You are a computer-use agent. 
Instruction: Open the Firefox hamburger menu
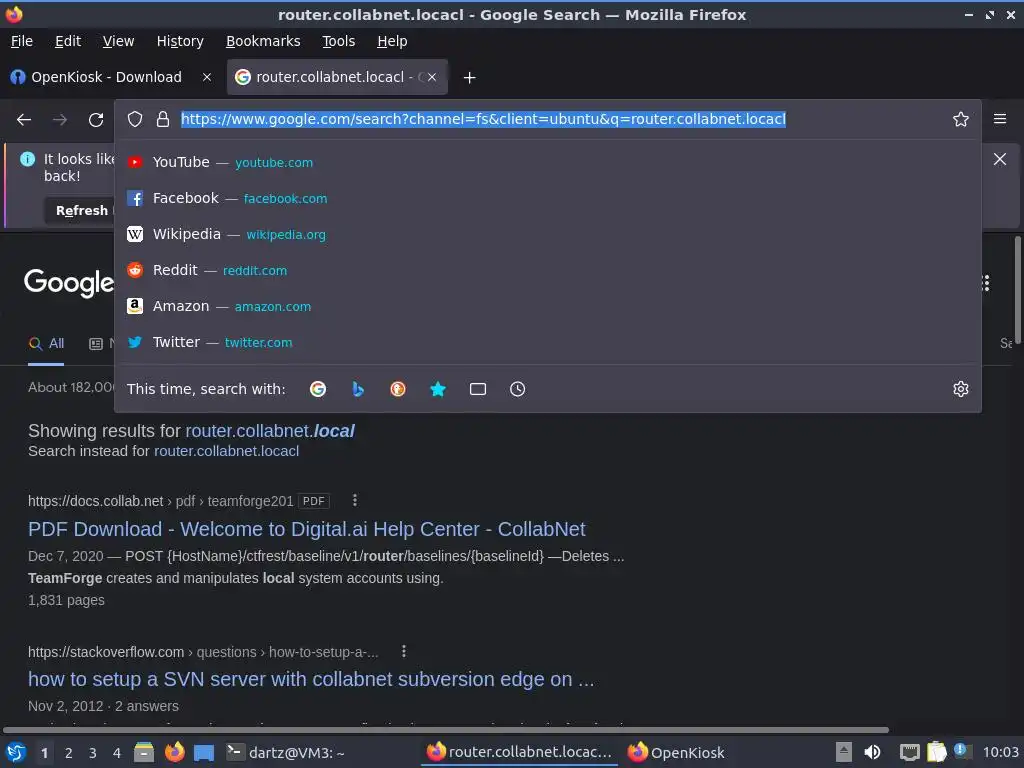pyautogui.click(x=1000, y=119)
